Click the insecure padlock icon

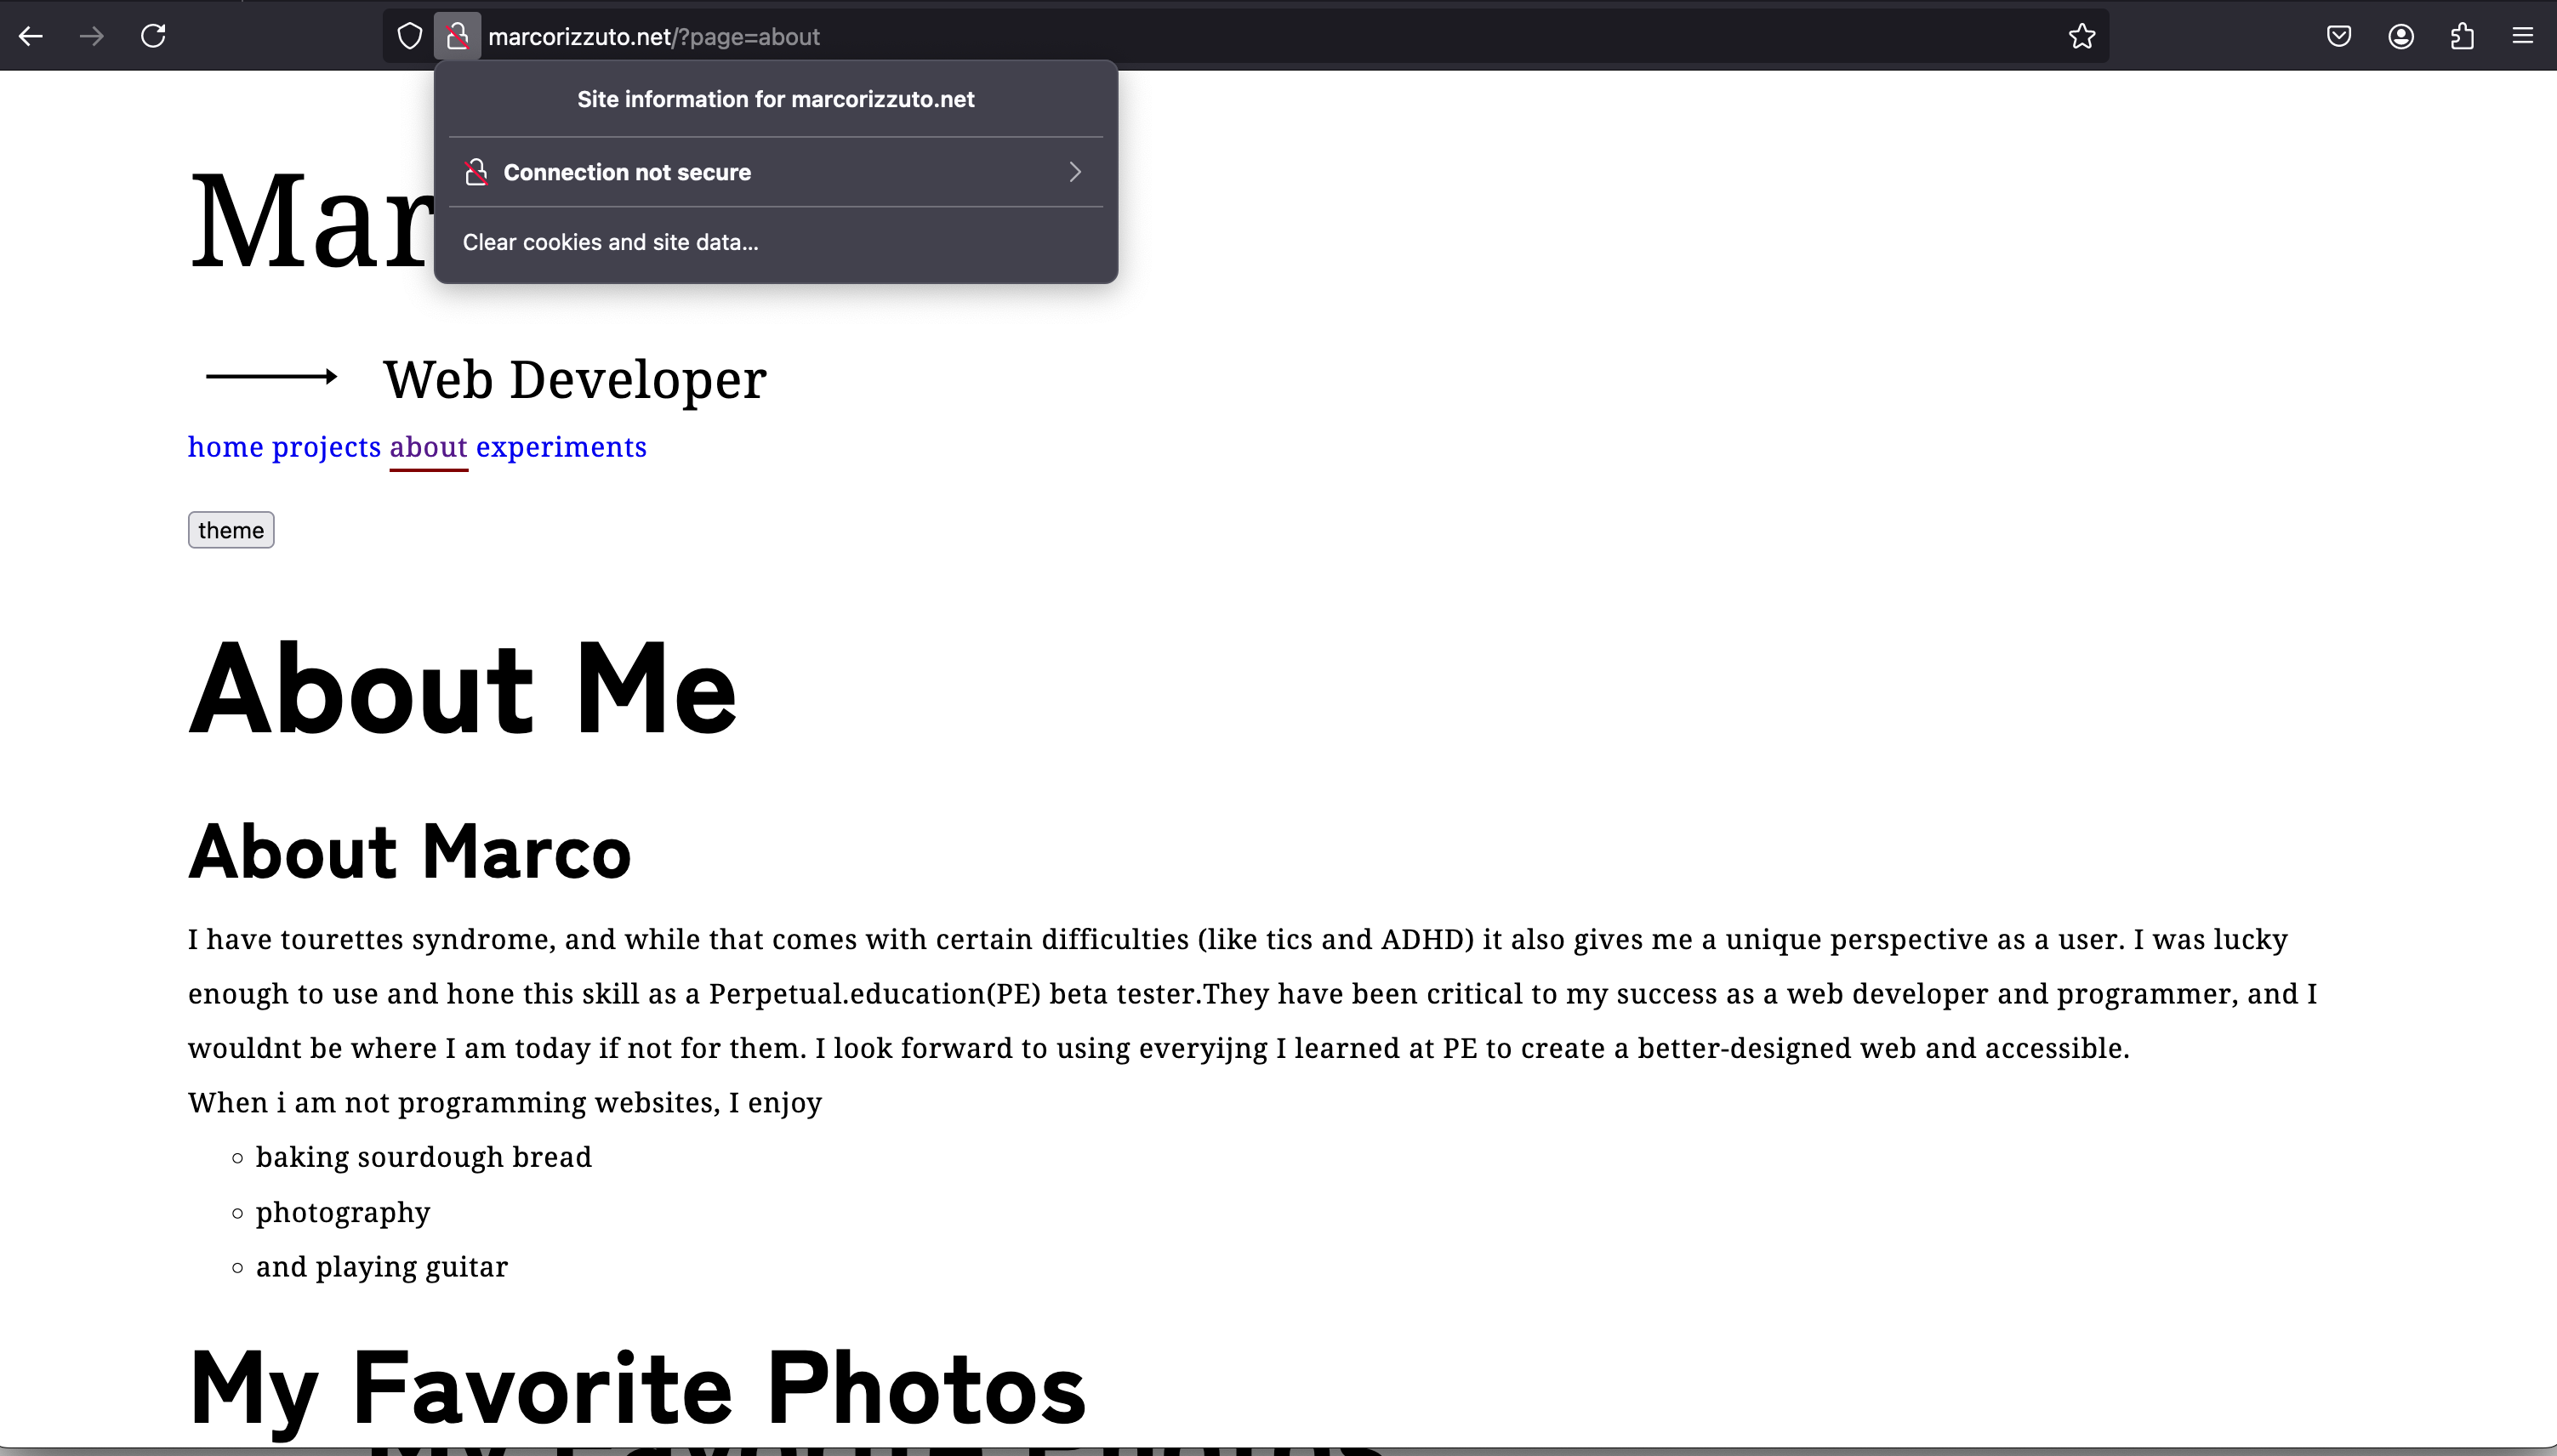click(457, 37)
